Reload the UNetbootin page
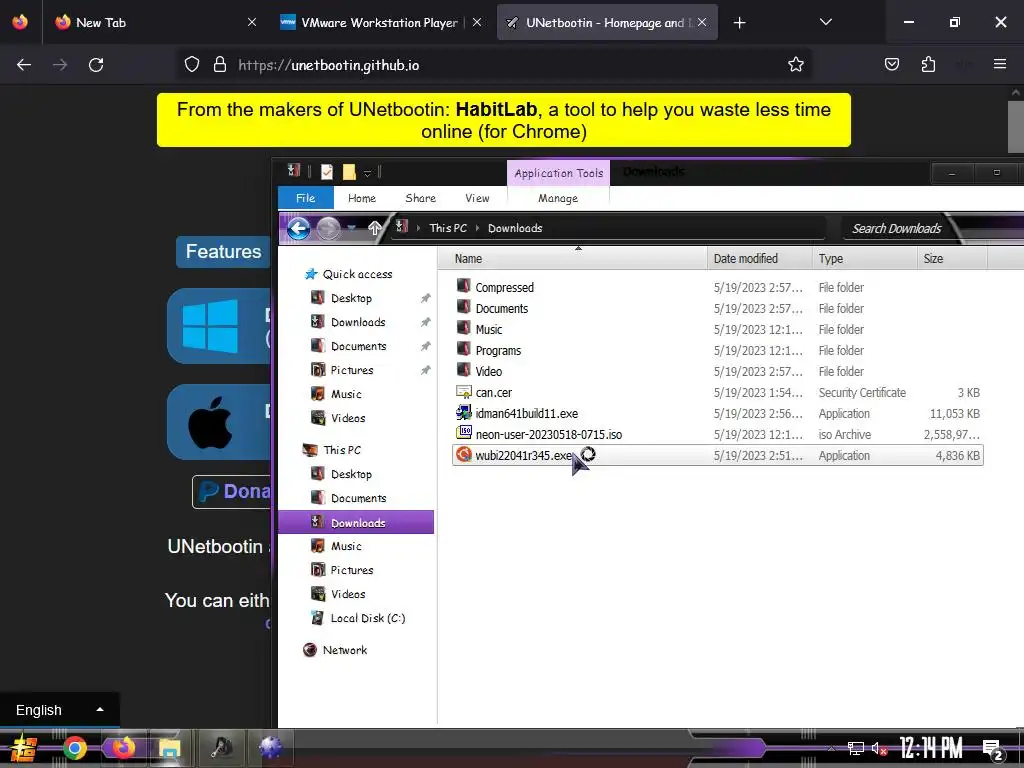The height and width of the screenshot is (768, 1024). pyautogui.click(x=96, y=65)
